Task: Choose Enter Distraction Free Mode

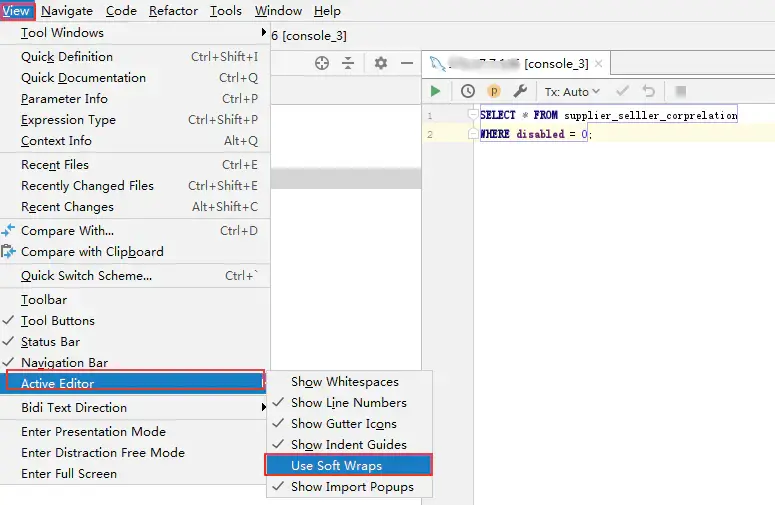Action: (134, 452)
